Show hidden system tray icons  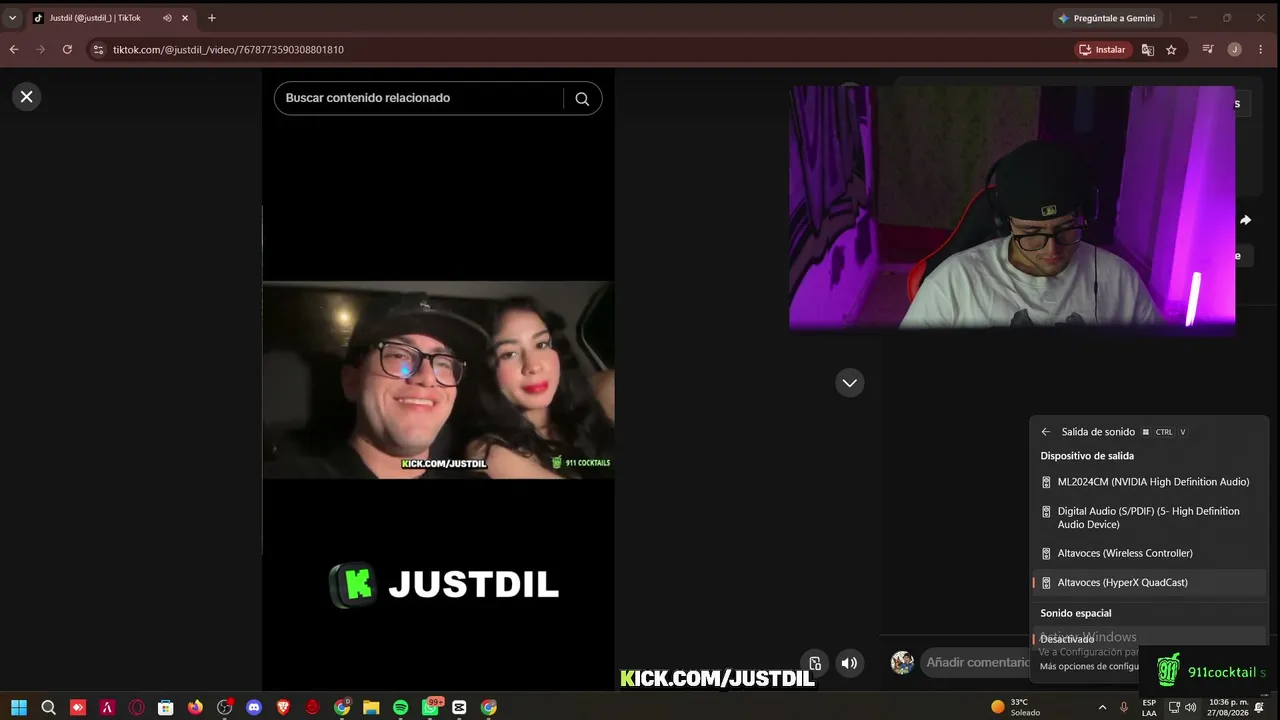point(1102,707)
